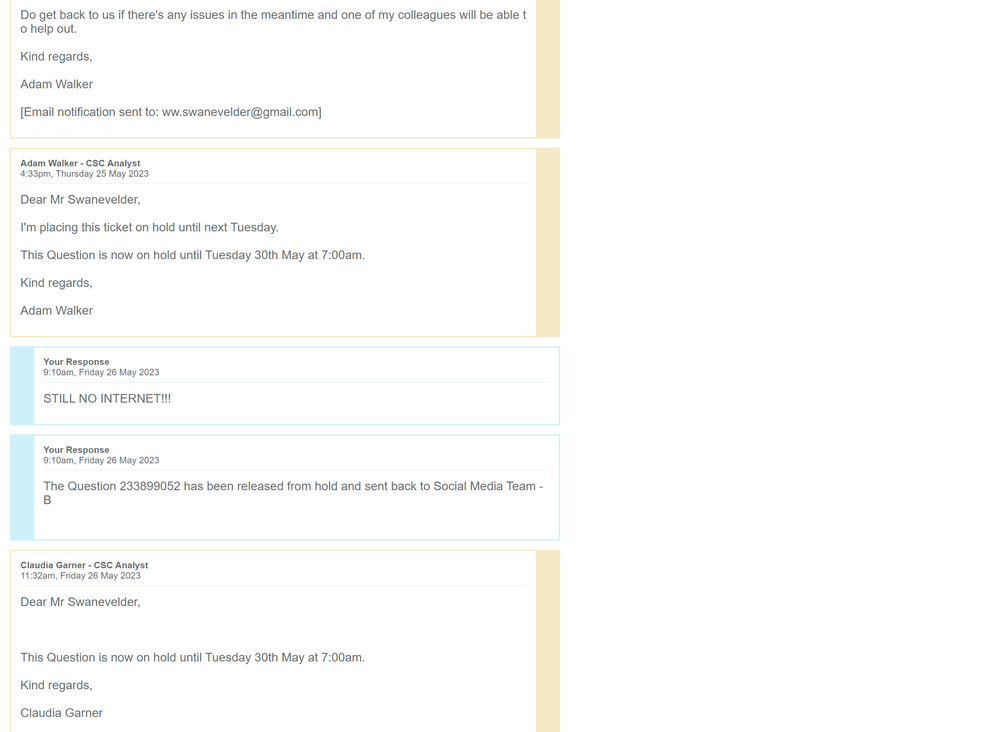Click 'Dear Mr Swanevelder' in Claudia's message
999x732 pixels.
80,602
